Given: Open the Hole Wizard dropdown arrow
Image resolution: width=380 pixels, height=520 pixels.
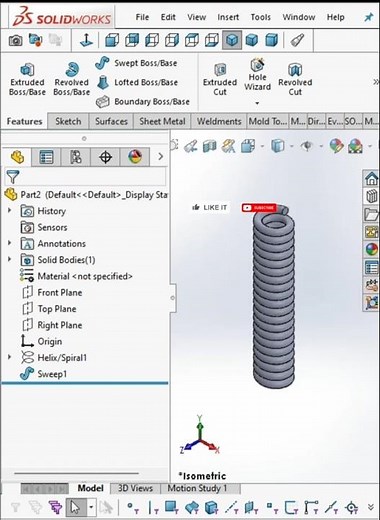Looking at the screenshot, I should point(257,103).
